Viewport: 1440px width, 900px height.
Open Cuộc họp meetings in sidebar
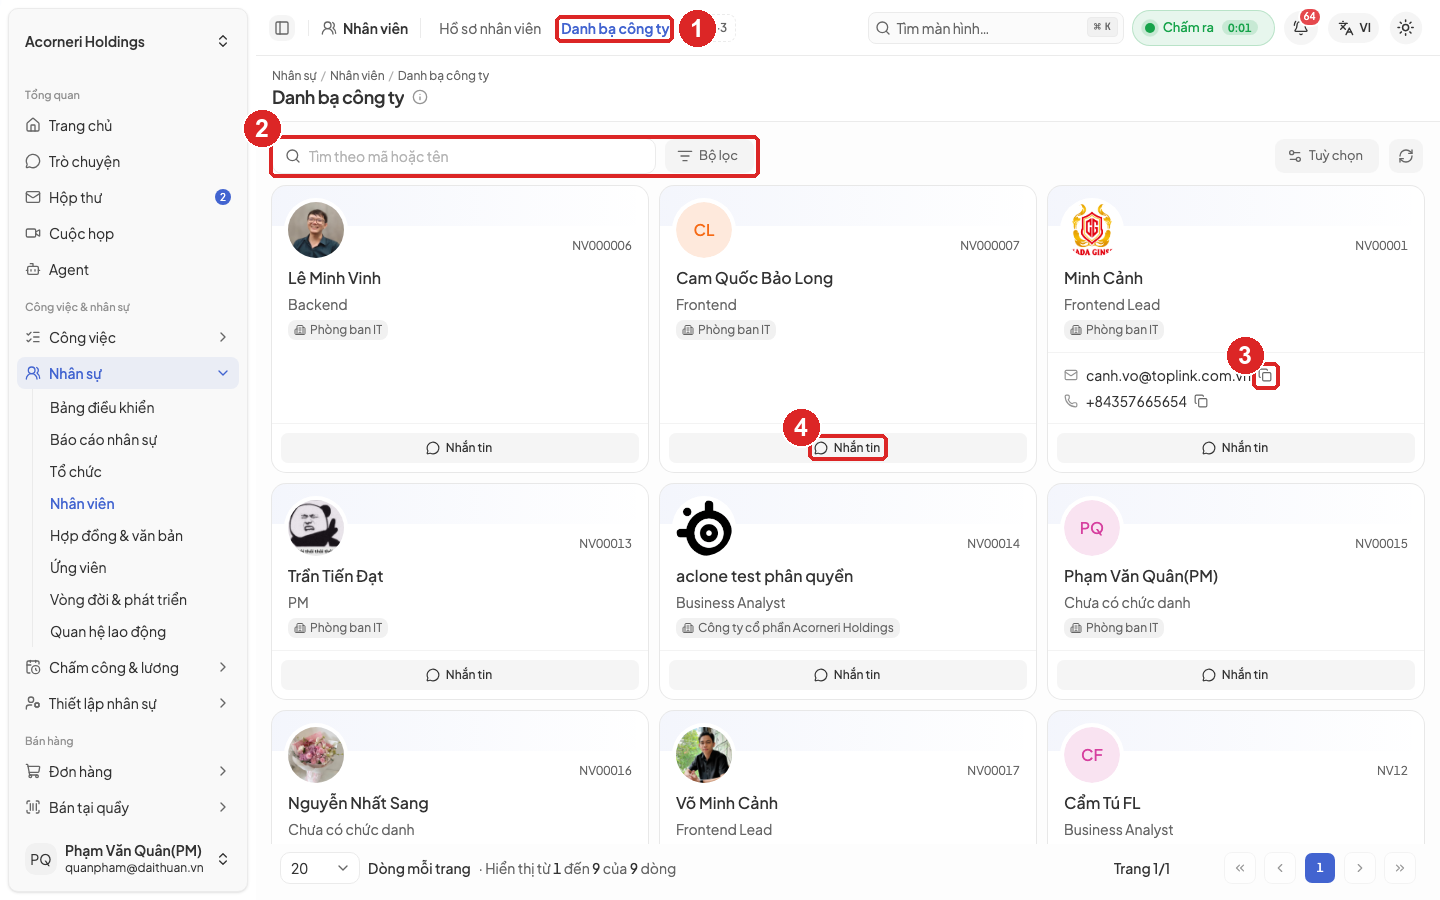click(x=128, y=234)
